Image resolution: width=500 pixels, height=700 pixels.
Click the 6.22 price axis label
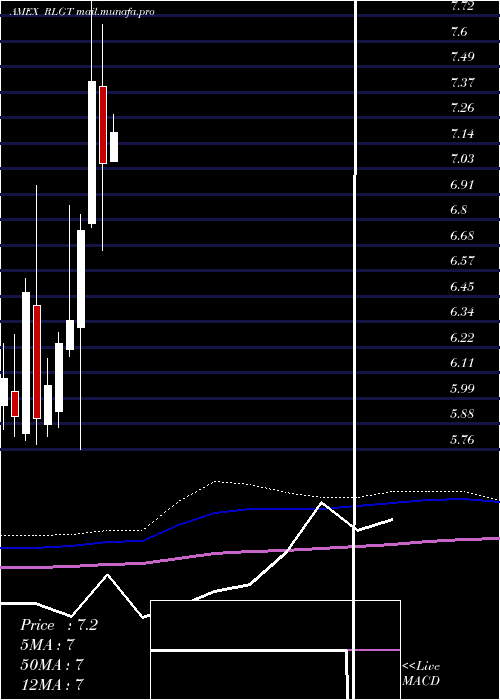click(x=462, y=338)
